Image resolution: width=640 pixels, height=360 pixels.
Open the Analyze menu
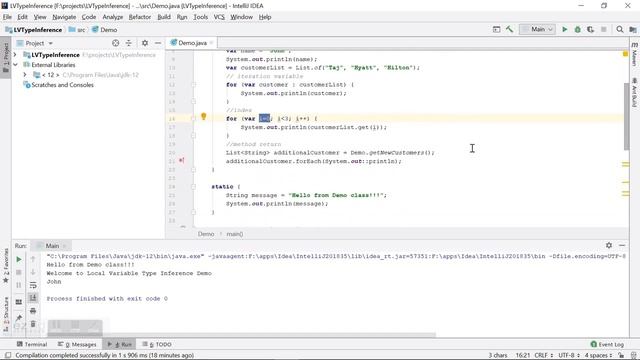[112, 17]
